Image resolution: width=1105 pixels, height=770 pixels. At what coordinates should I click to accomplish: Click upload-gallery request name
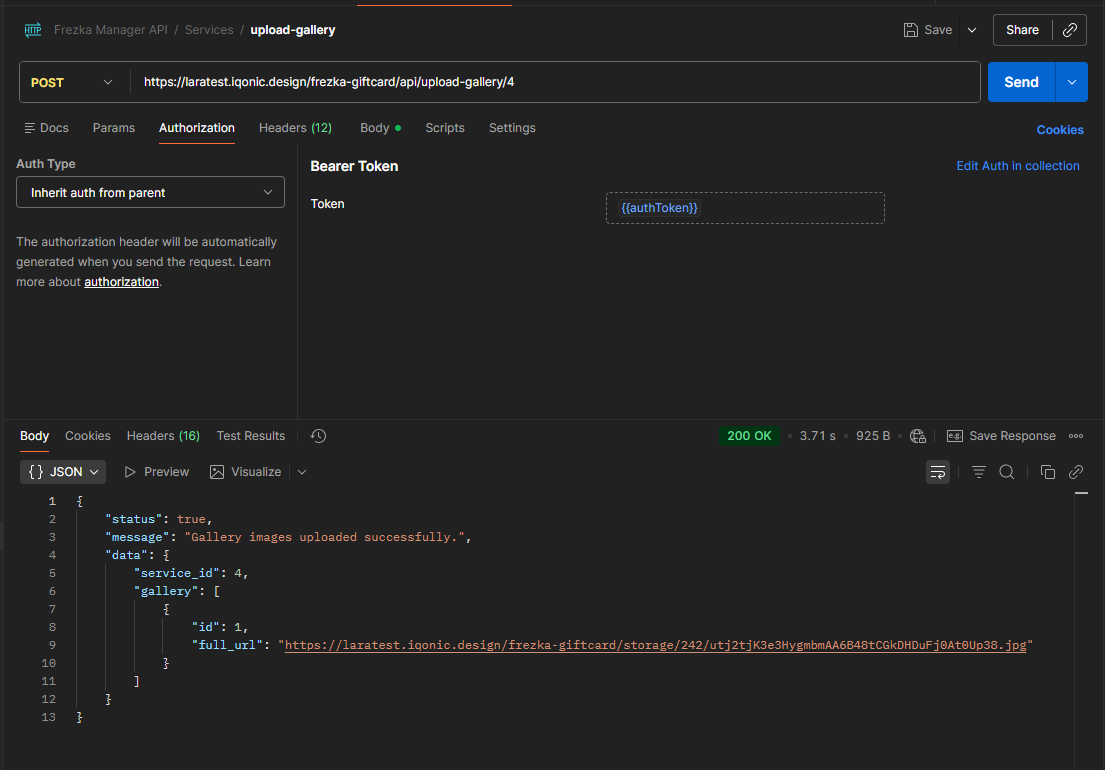(292, 30)
